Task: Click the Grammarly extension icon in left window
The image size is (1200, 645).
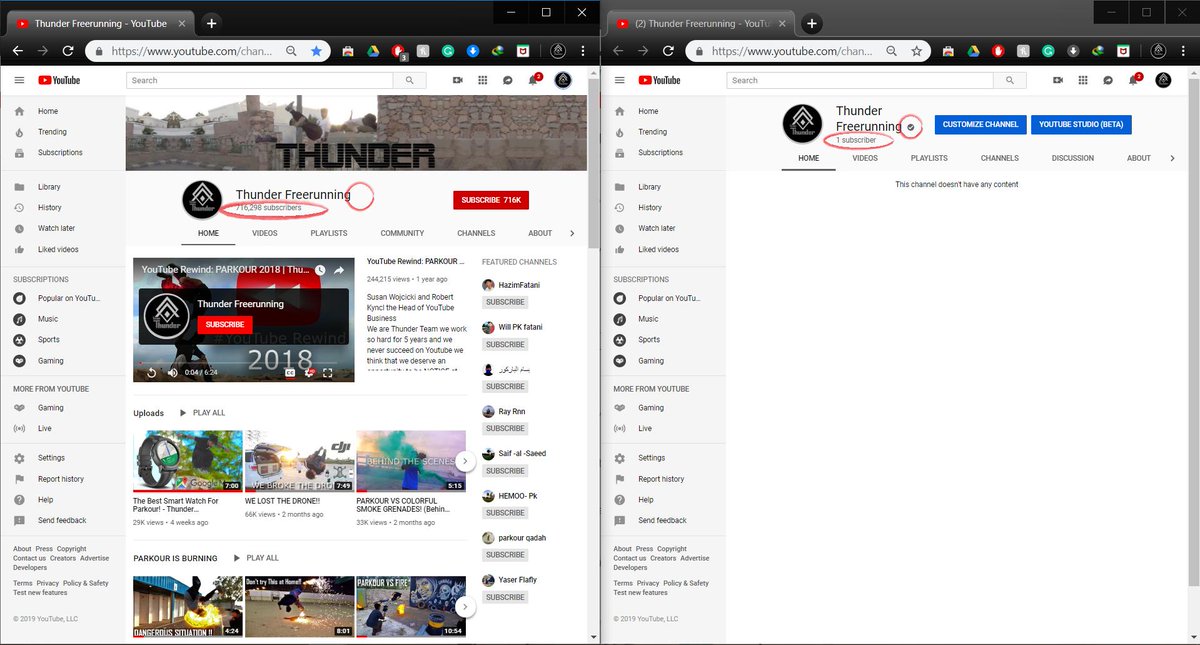Action: (x=448, y=50)
